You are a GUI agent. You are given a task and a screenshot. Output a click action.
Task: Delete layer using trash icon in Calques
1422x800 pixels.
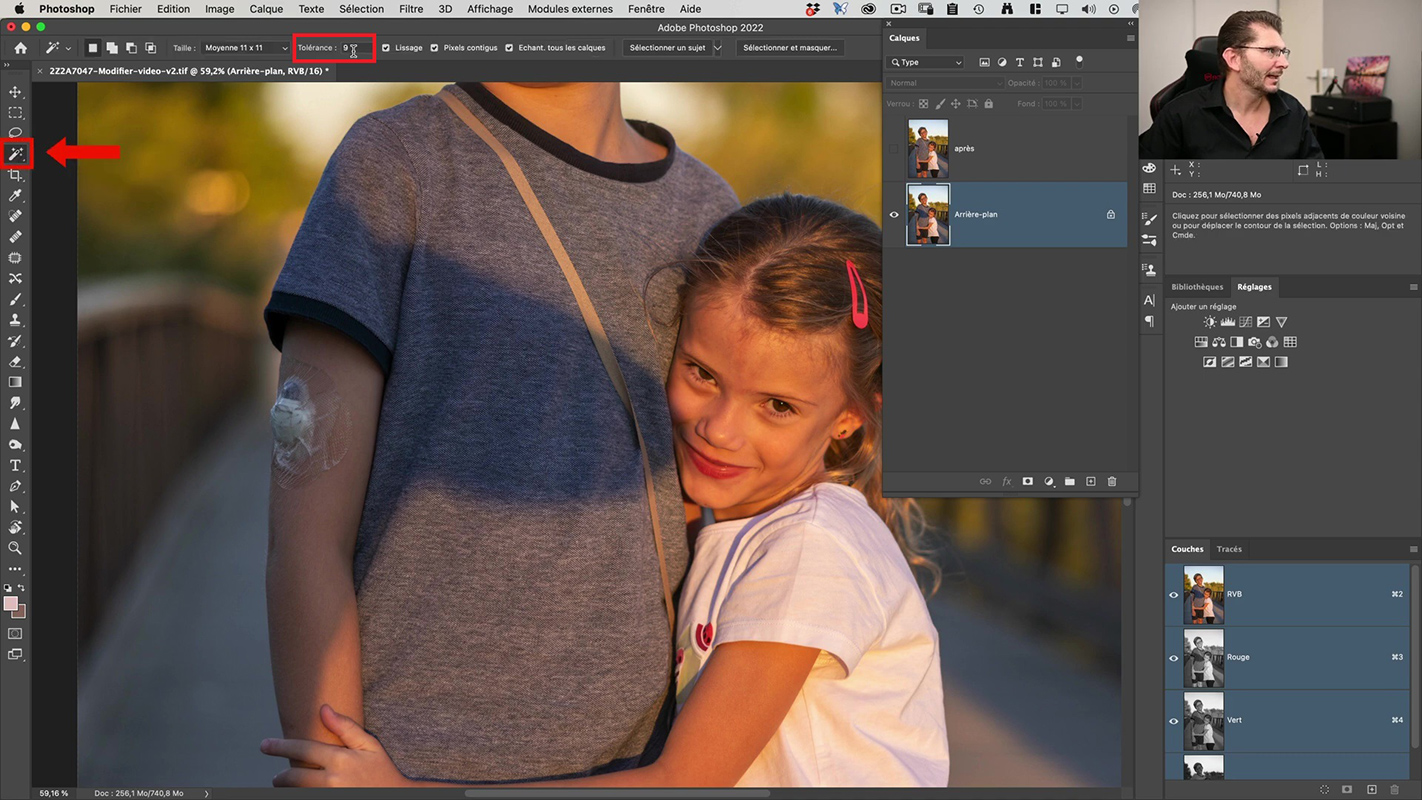pos(1112,482)
